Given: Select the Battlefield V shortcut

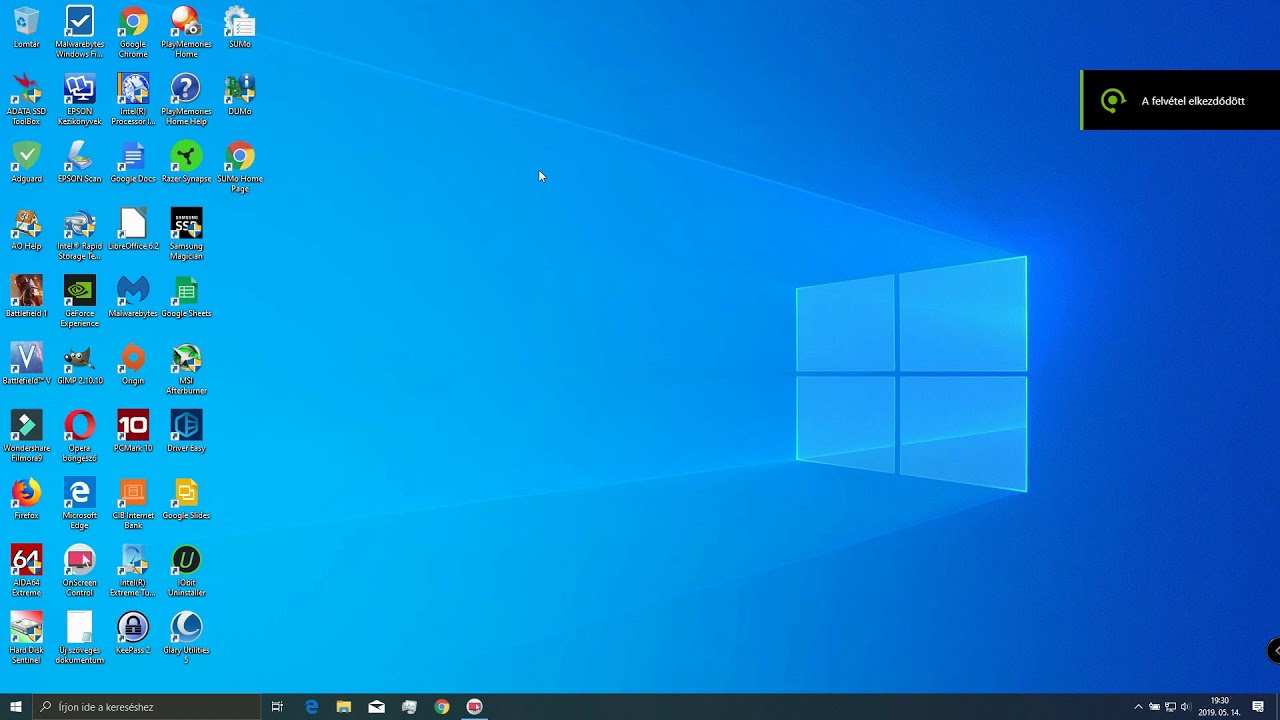Looking at the screenshot, I should [x=26, y=363].
